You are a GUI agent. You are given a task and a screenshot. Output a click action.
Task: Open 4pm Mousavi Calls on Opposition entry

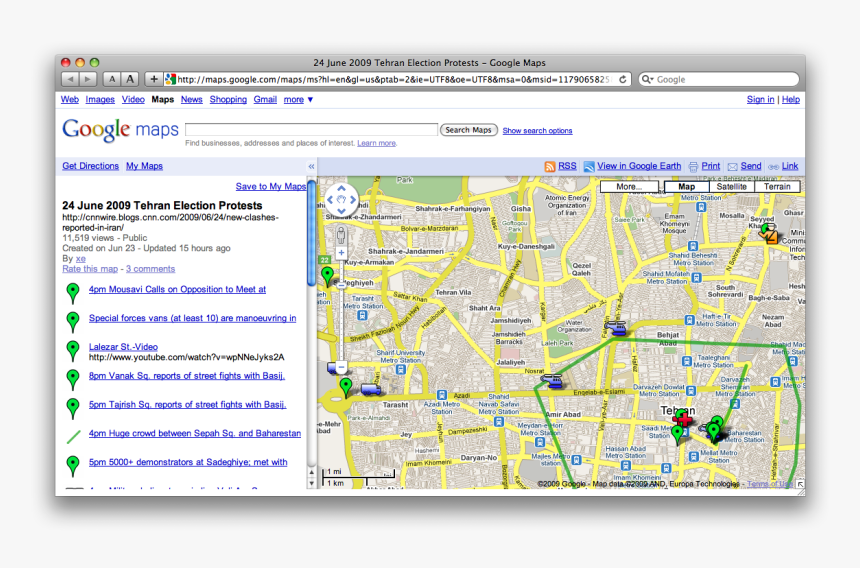click(177, 289)
